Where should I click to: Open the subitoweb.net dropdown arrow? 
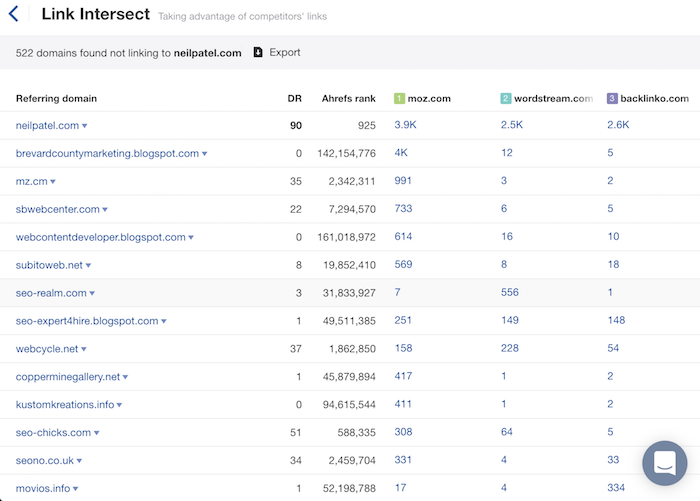pyautogui.click(x=88, y=265)
